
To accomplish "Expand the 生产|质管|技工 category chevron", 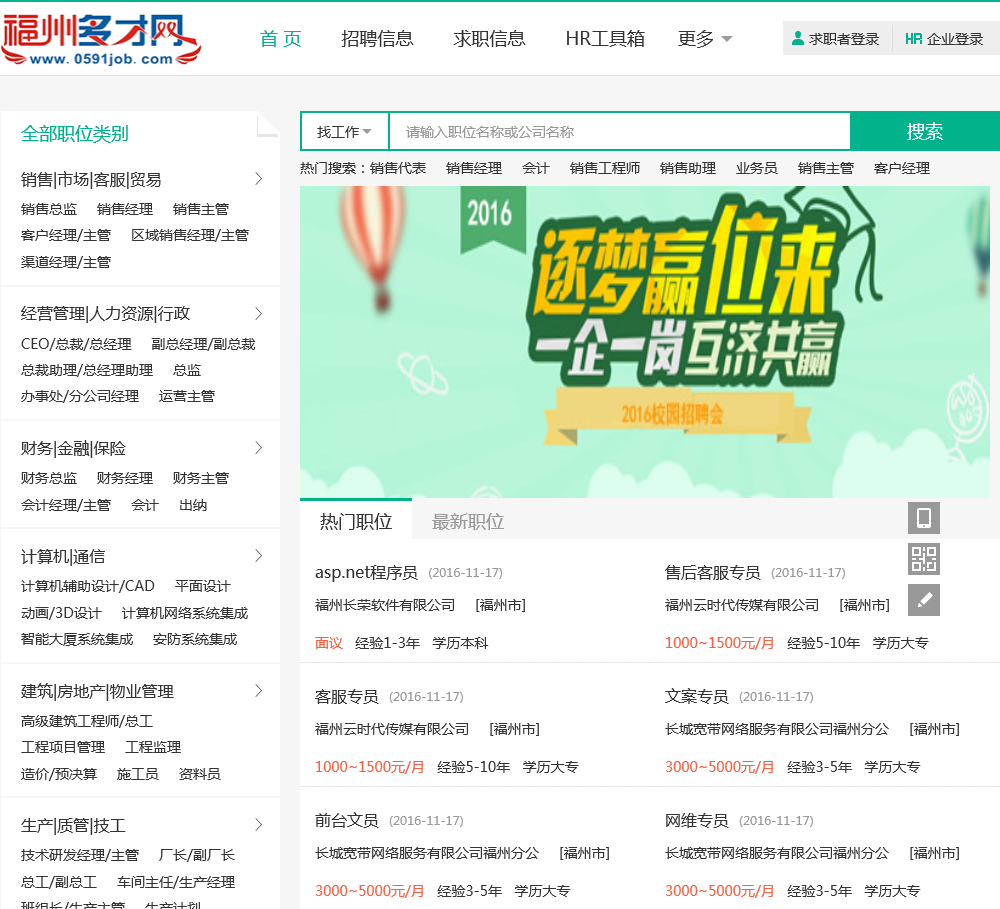I will pyautogui.click(x=258, y=825).
